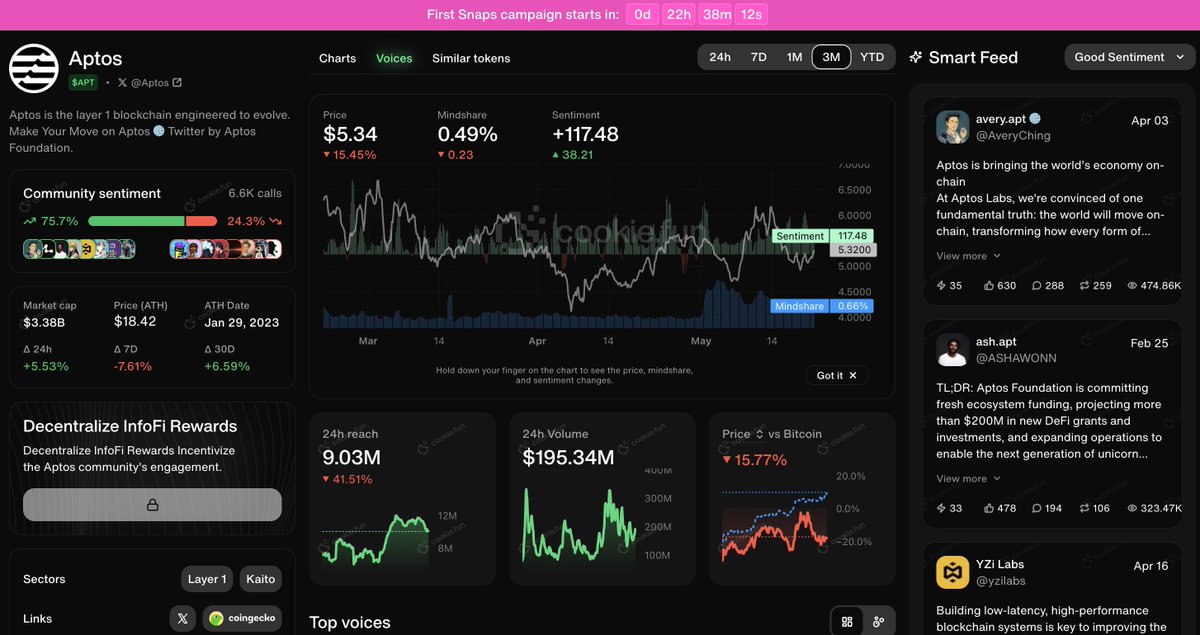Select the 24h time range
This screenshot has height=635, width=1200.
pos(720,57)
